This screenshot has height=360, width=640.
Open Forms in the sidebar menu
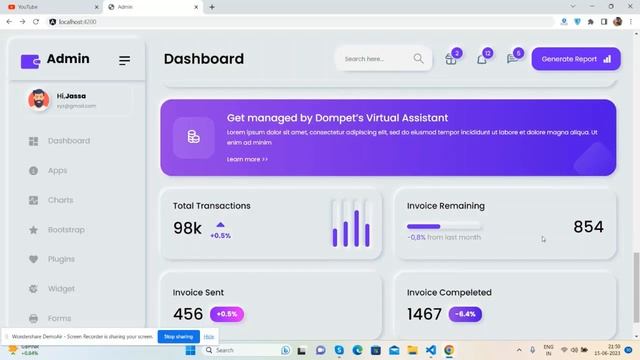pos(59,318)
